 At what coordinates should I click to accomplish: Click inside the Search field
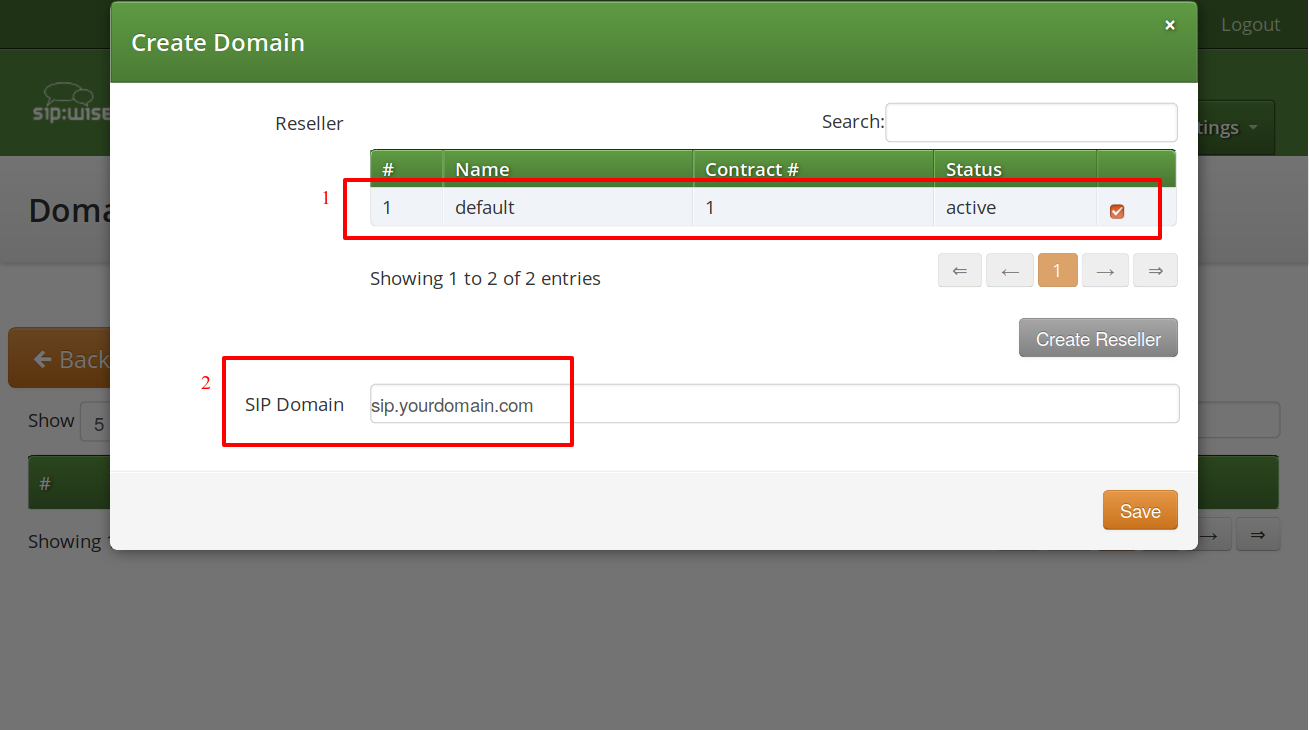1030,121
